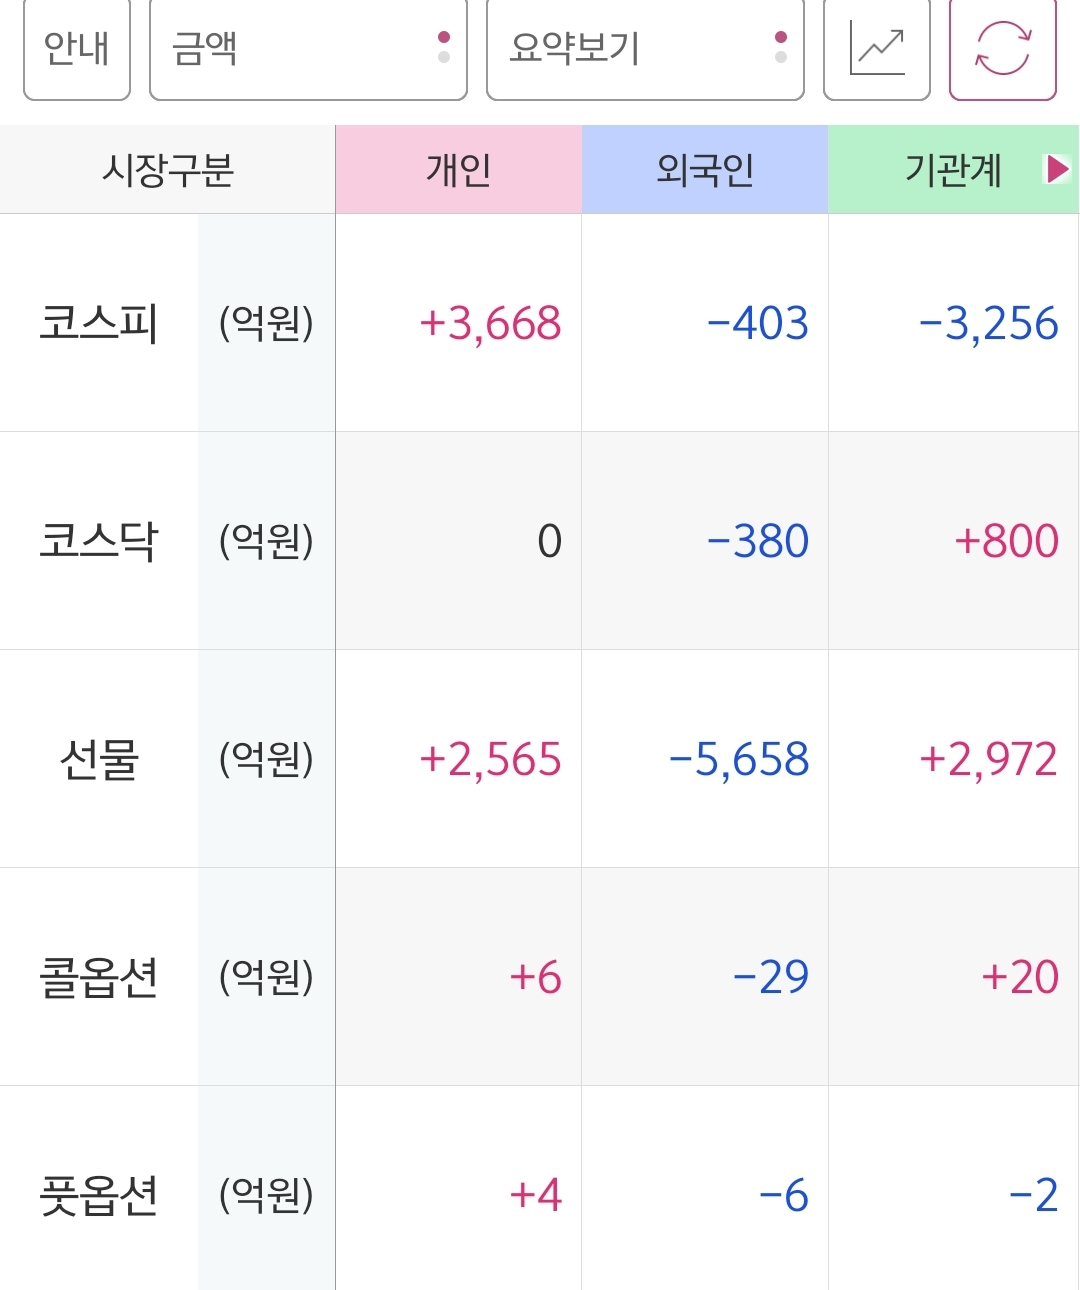The image size is (1080, 1290).
Task: Show more columns via pink arrow
Action: pyautogui.click(x=1057, y=169)
